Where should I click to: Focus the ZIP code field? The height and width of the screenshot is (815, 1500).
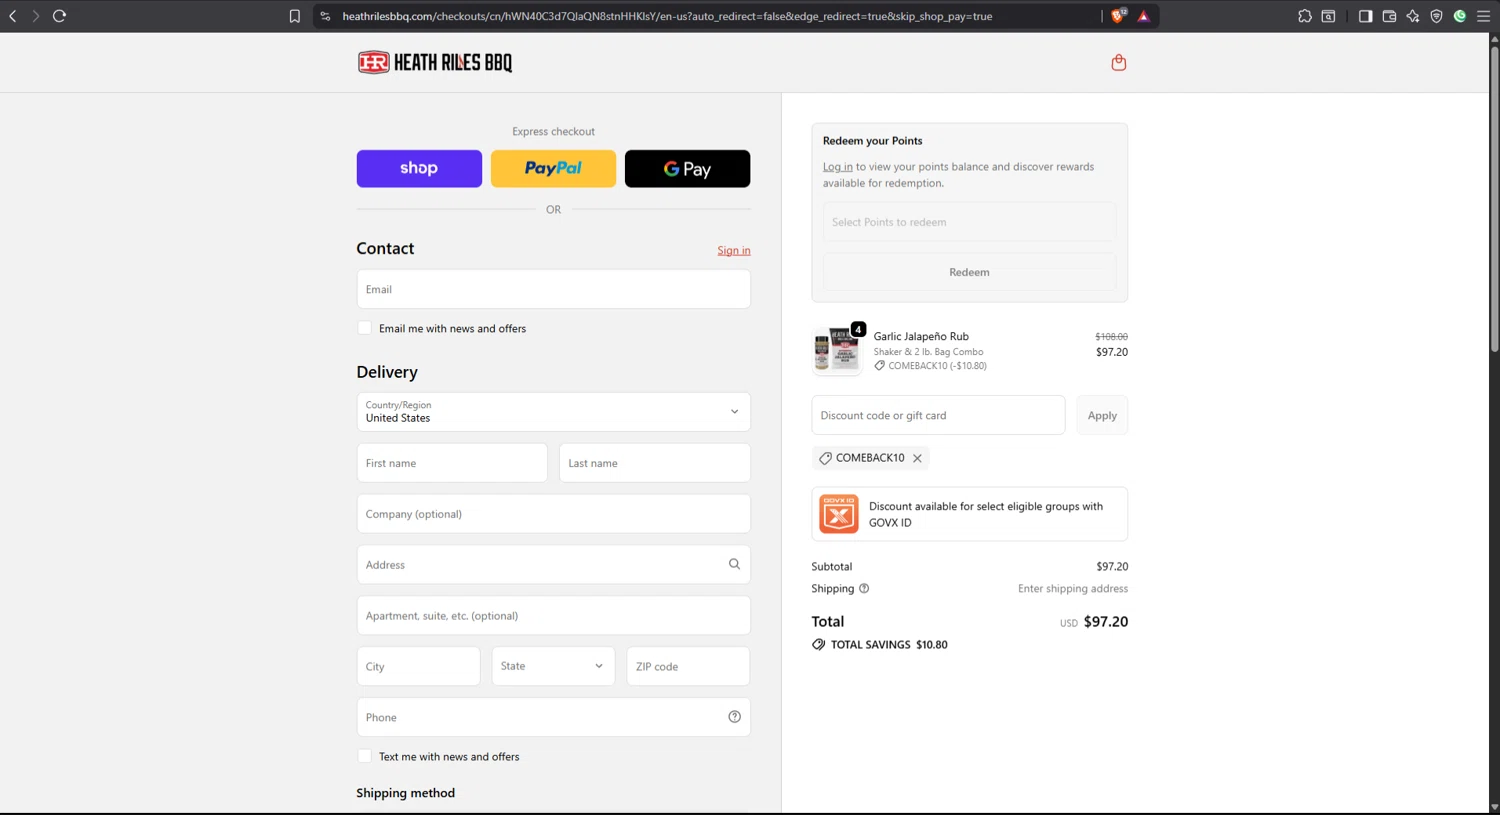688,666
